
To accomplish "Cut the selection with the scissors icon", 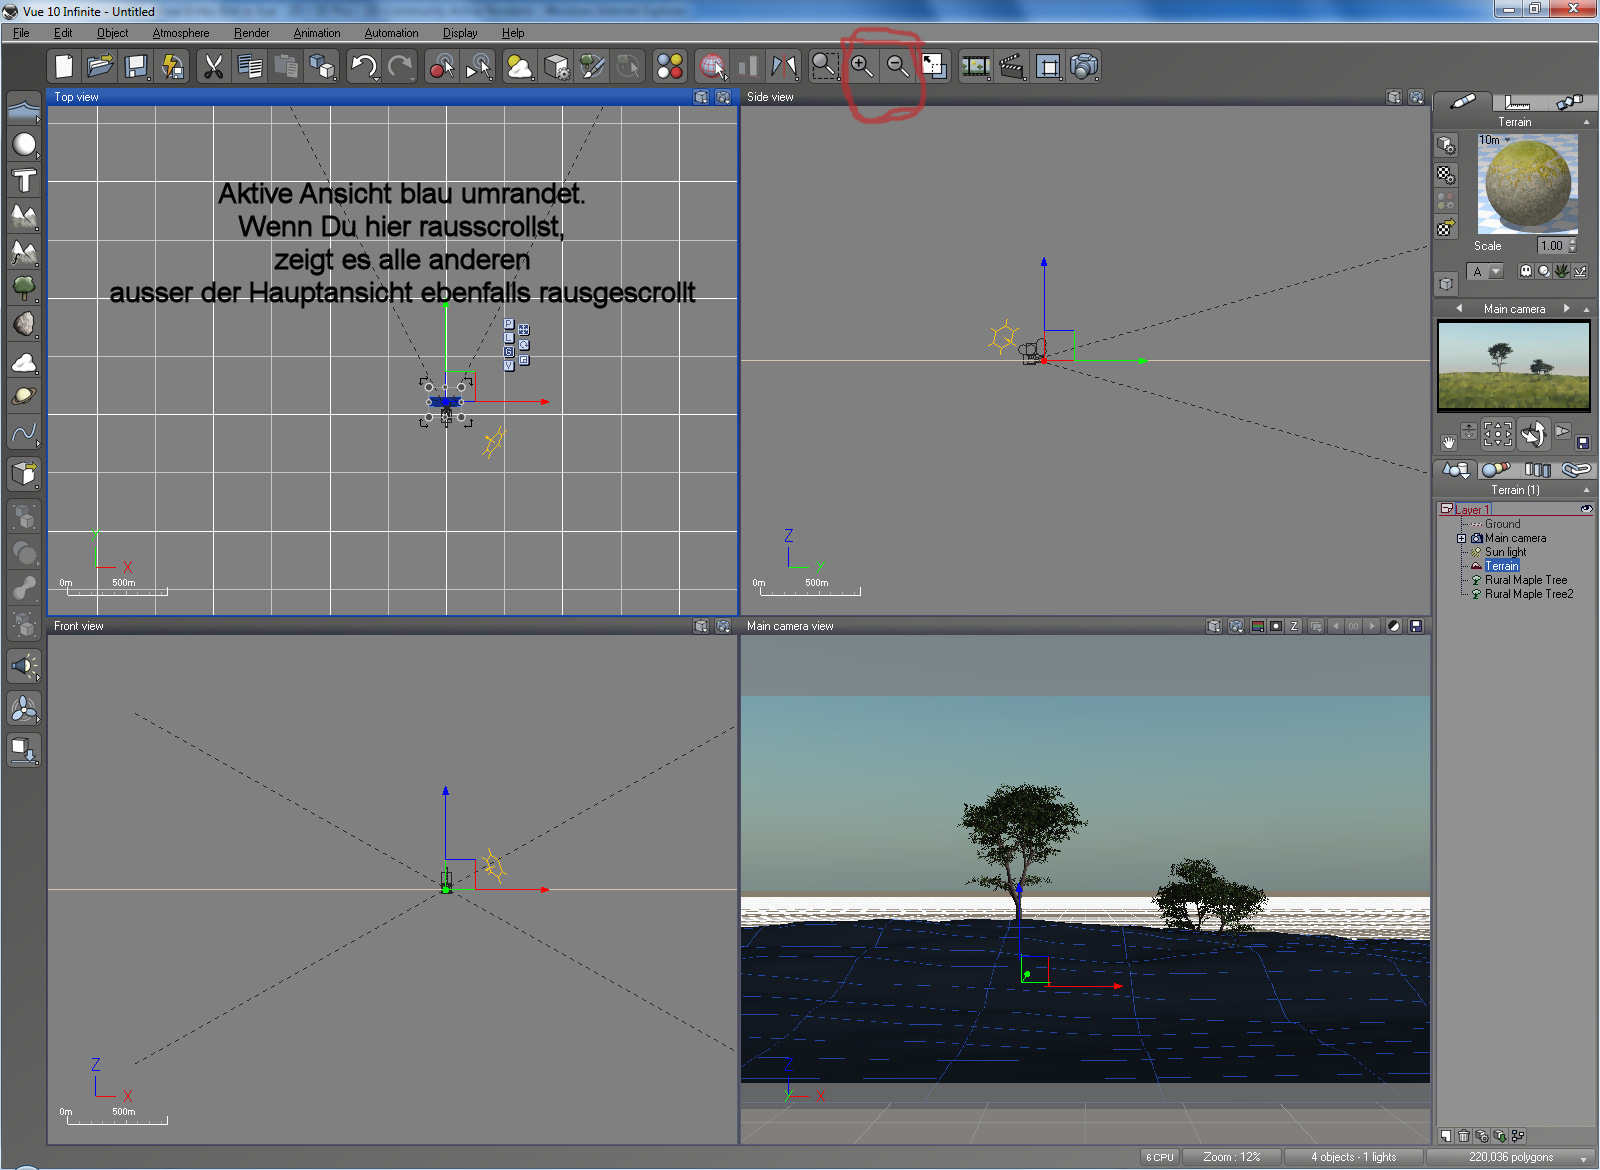I will point(213,67).
